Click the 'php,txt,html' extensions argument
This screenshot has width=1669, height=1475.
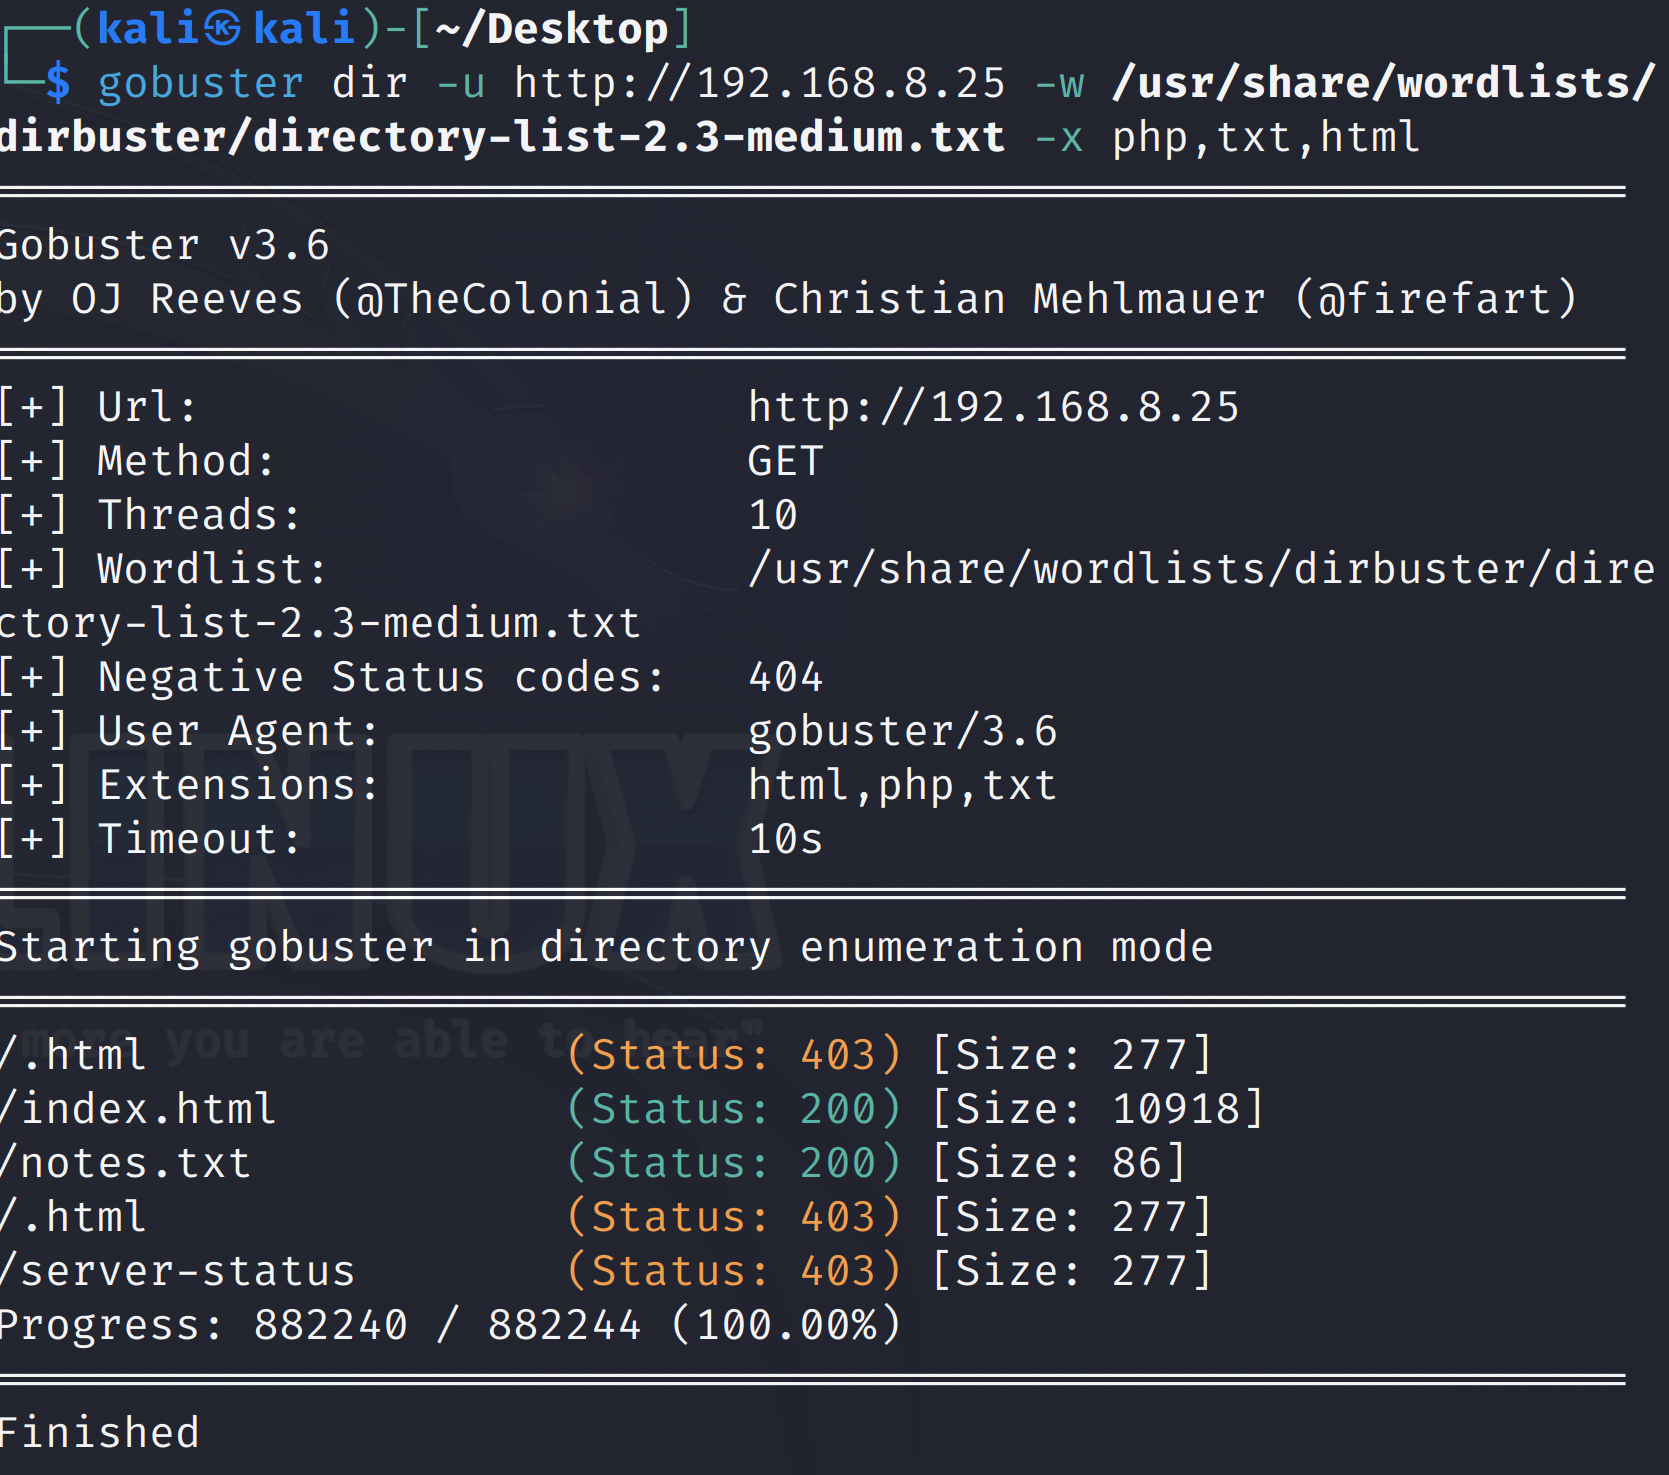[1266, 137]
